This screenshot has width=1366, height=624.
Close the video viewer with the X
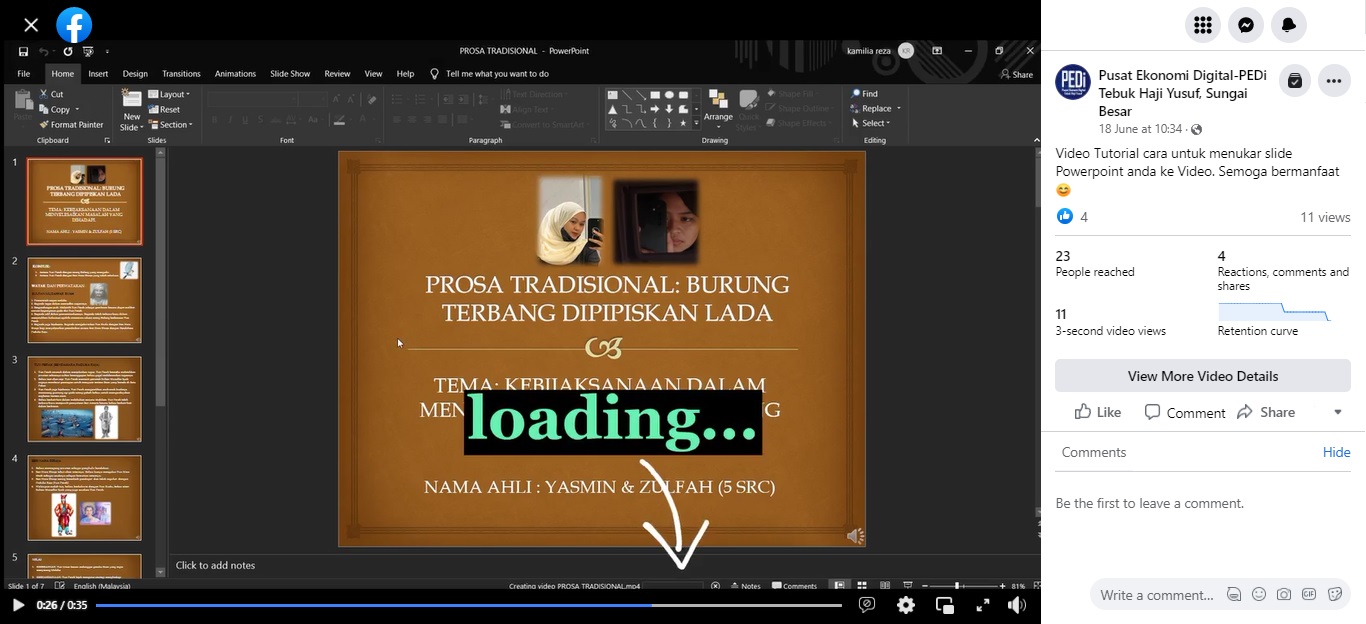(x=31, y=25)
